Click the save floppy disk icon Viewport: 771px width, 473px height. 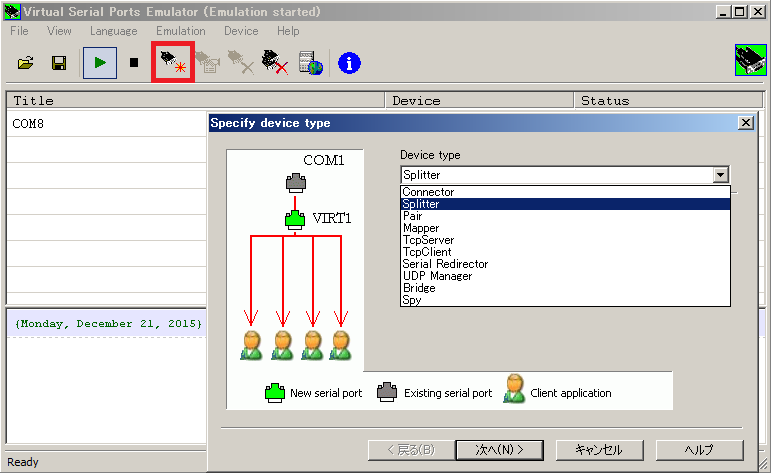coord(59,63)
